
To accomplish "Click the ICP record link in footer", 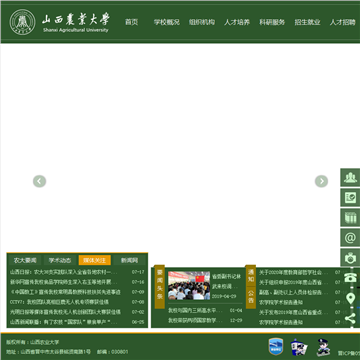I will click(x=349, y=353).
